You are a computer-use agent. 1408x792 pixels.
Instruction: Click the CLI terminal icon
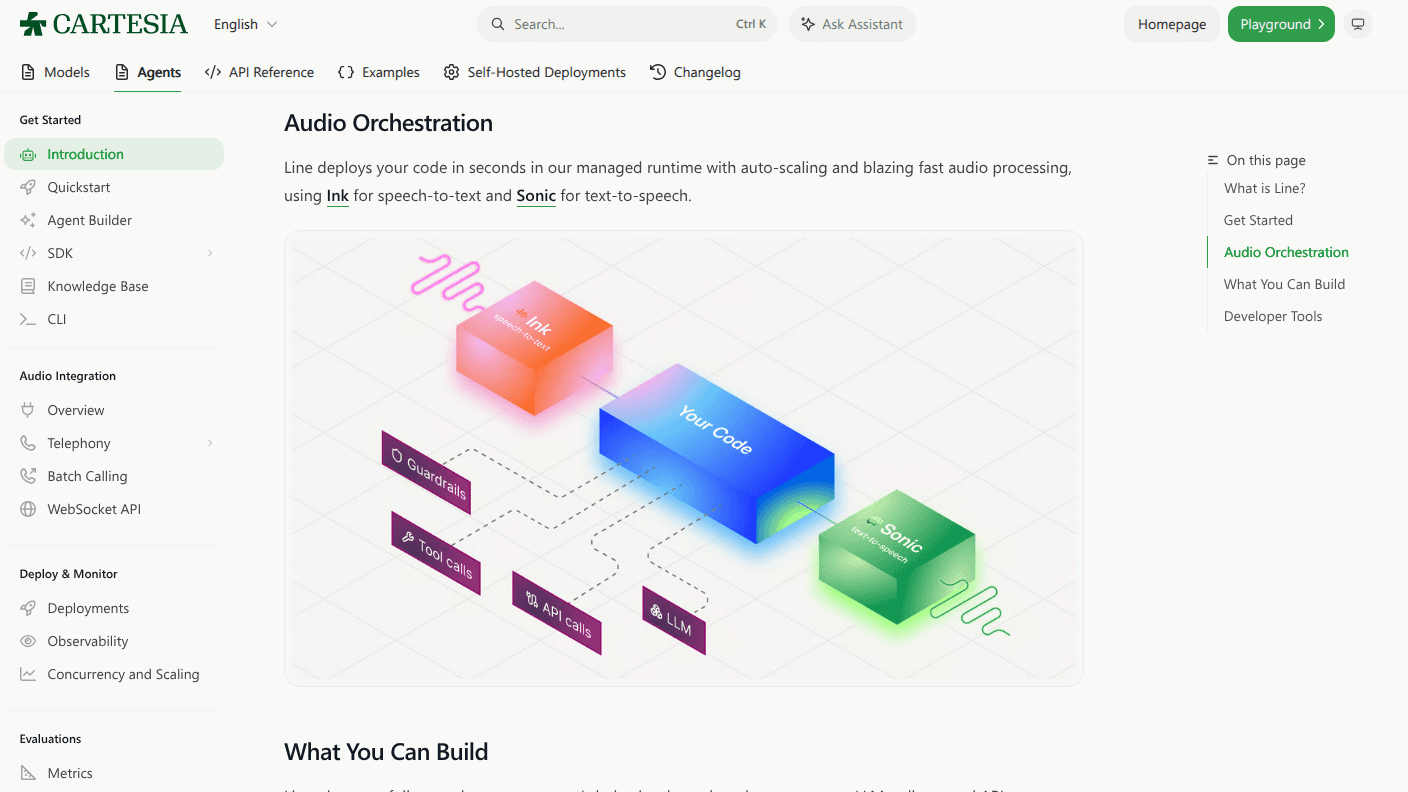tap(28, 319)
